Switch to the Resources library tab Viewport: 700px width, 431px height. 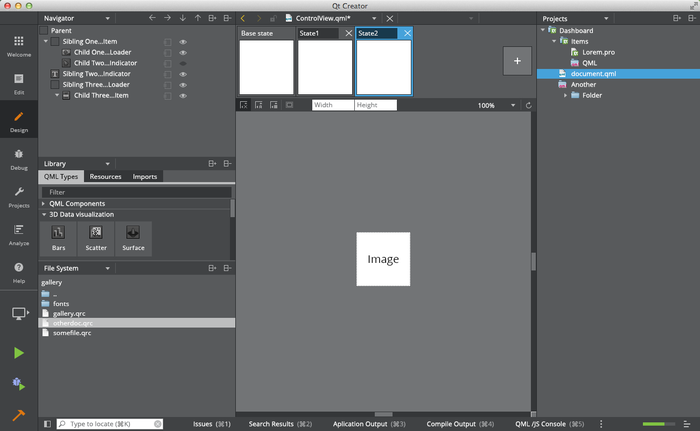pos(105,177)
